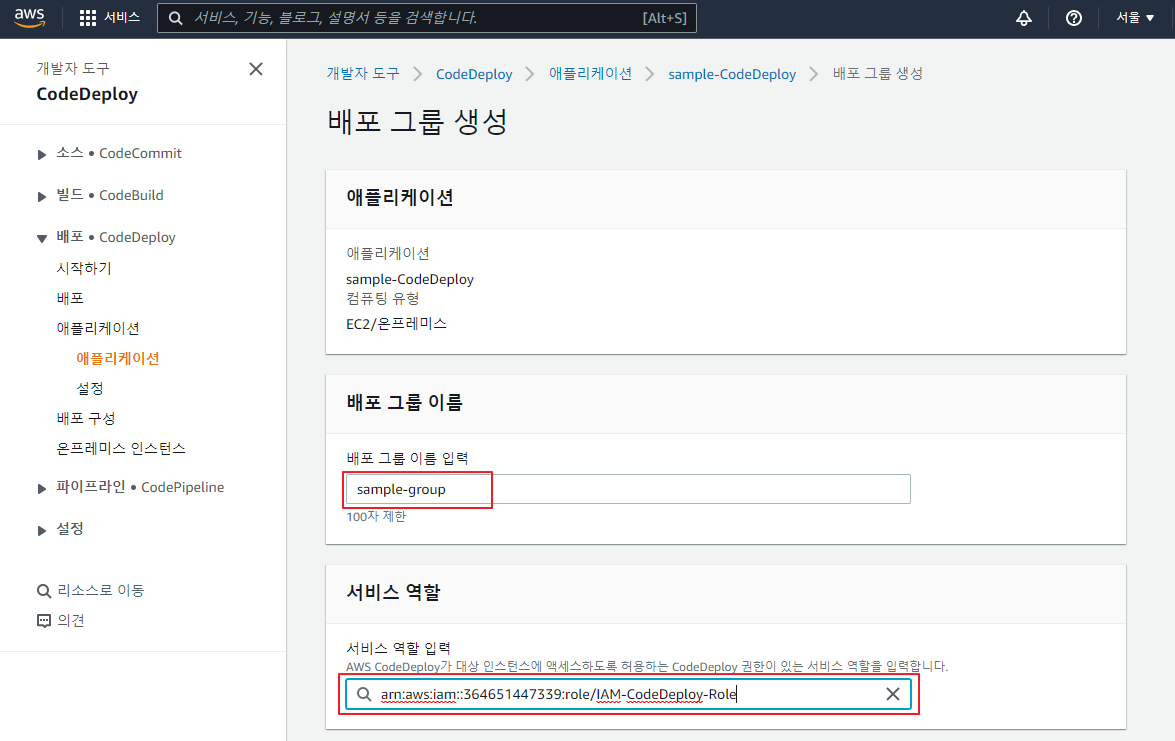Open the services grid icon
The image size is (1175, 741).
(x=88, y=18)
